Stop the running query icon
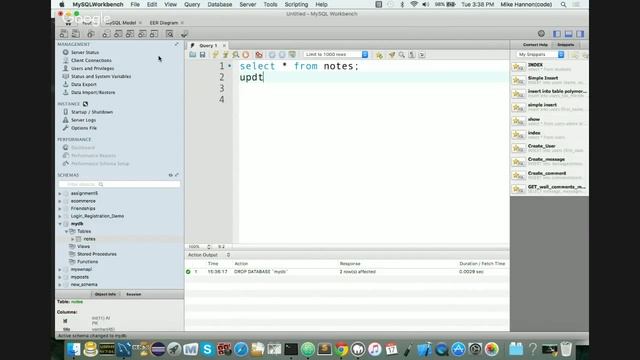The height and width of the screenshot is (360, 640). click(x=246, y=55)
